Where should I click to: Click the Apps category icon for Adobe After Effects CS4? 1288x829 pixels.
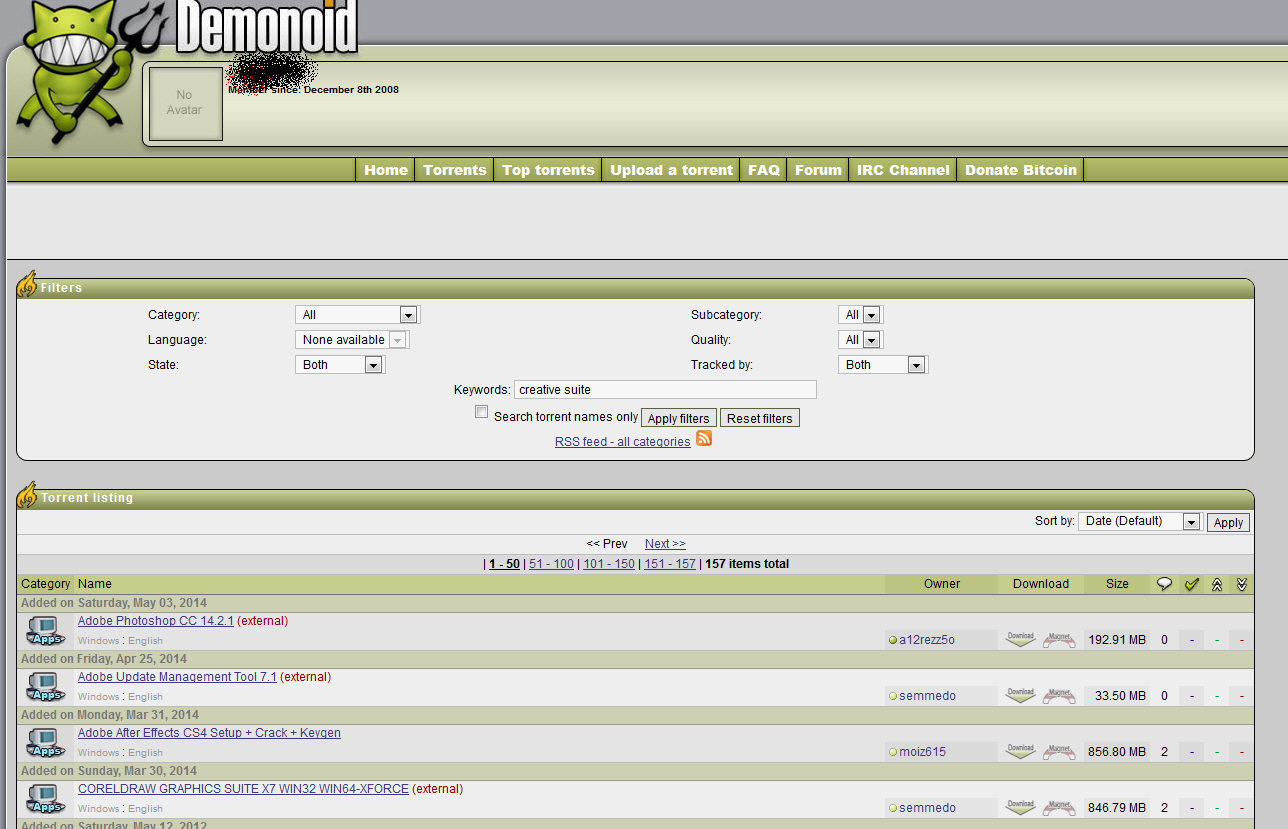[x=46, y=743]
